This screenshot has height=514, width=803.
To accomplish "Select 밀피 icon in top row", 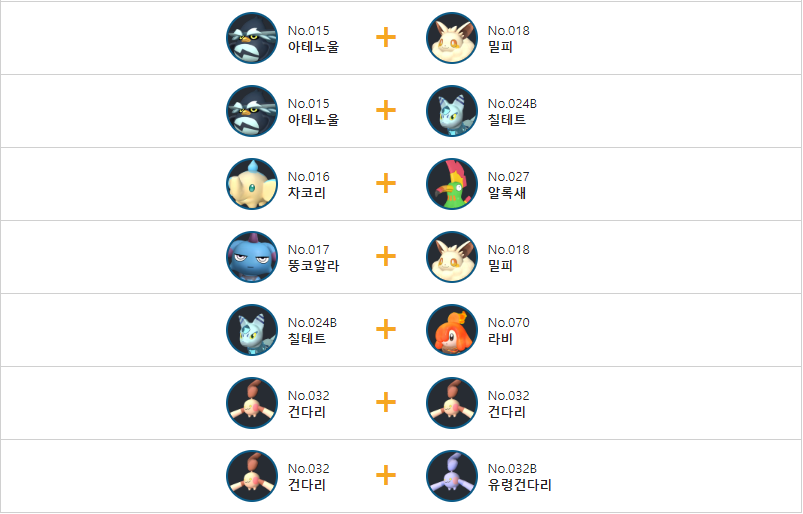I will [452, 38].
